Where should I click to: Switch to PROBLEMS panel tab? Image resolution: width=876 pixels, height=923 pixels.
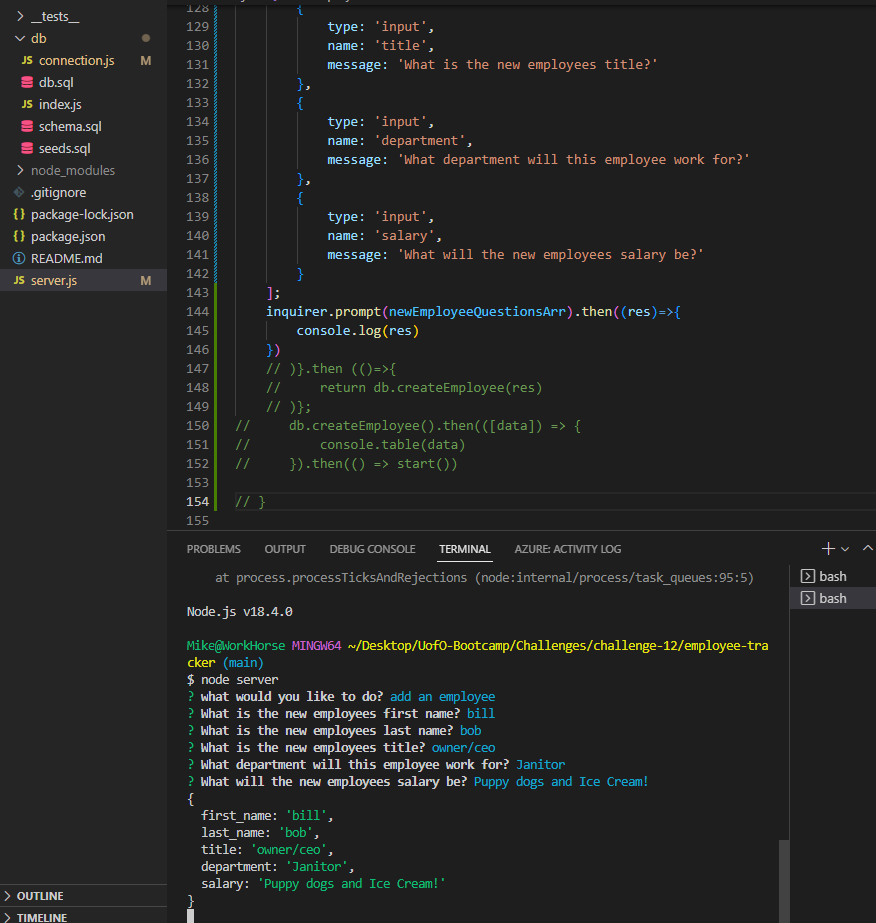click(214, 549)
